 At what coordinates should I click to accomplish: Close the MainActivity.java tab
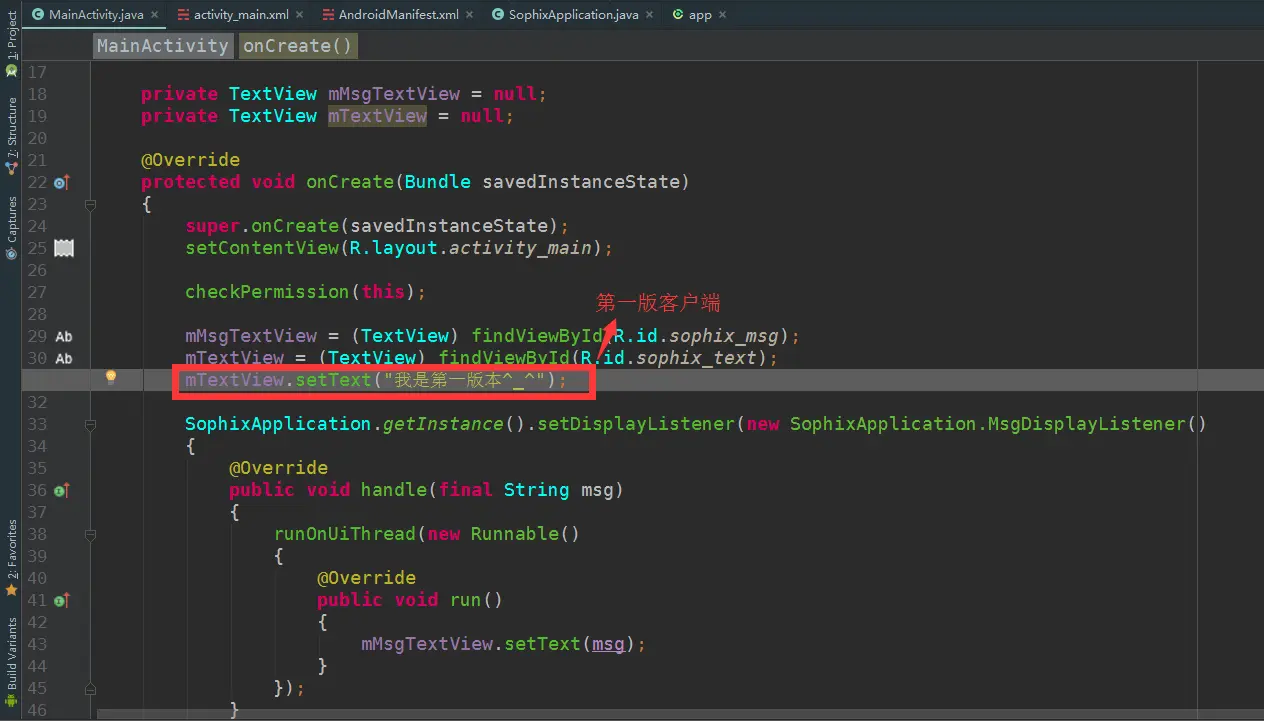tap(154, 15)
